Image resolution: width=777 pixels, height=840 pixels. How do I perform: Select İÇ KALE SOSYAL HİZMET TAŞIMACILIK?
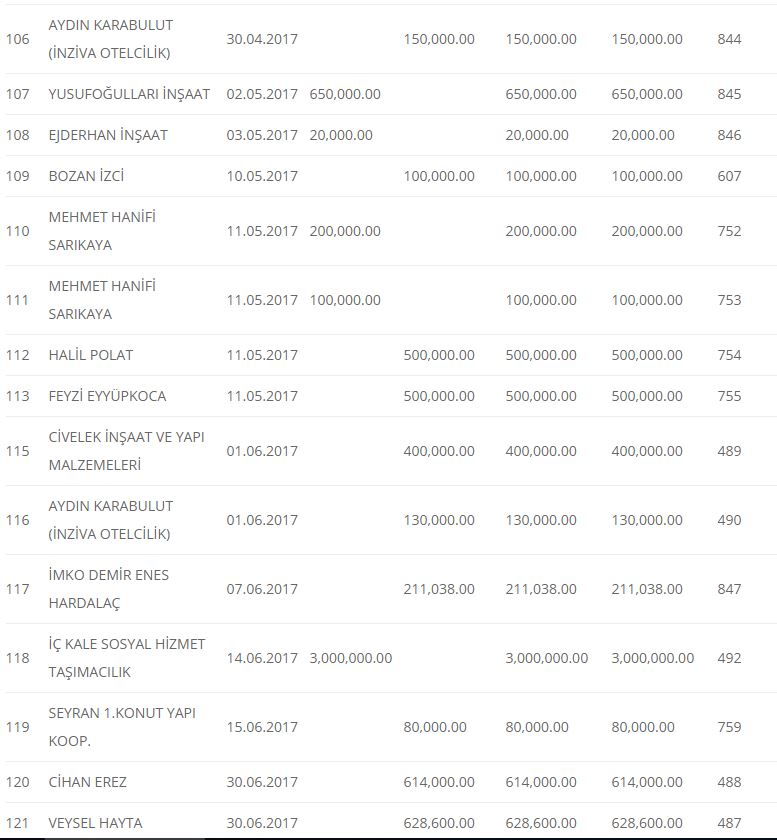pos(127,658)
